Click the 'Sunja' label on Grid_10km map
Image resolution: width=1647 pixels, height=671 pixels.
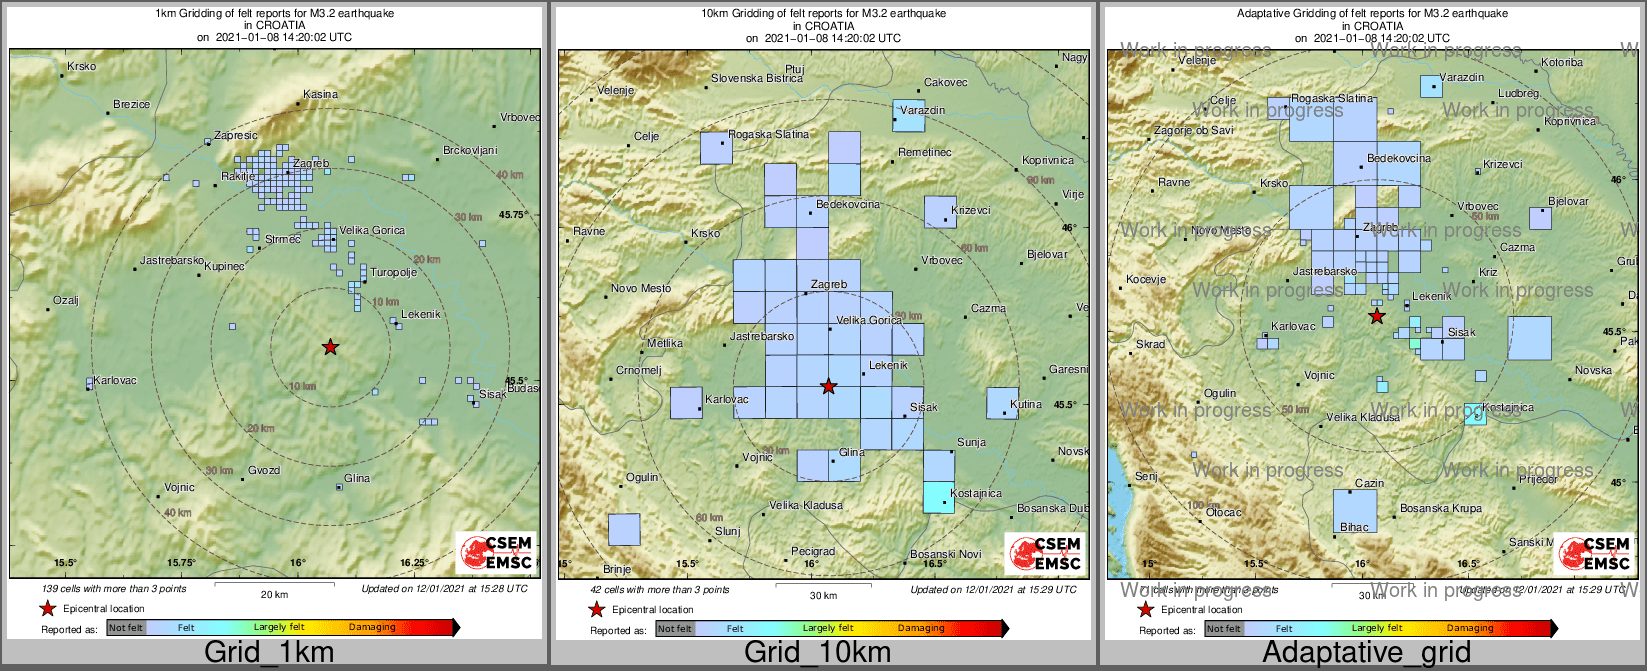[x=971, y=442]
